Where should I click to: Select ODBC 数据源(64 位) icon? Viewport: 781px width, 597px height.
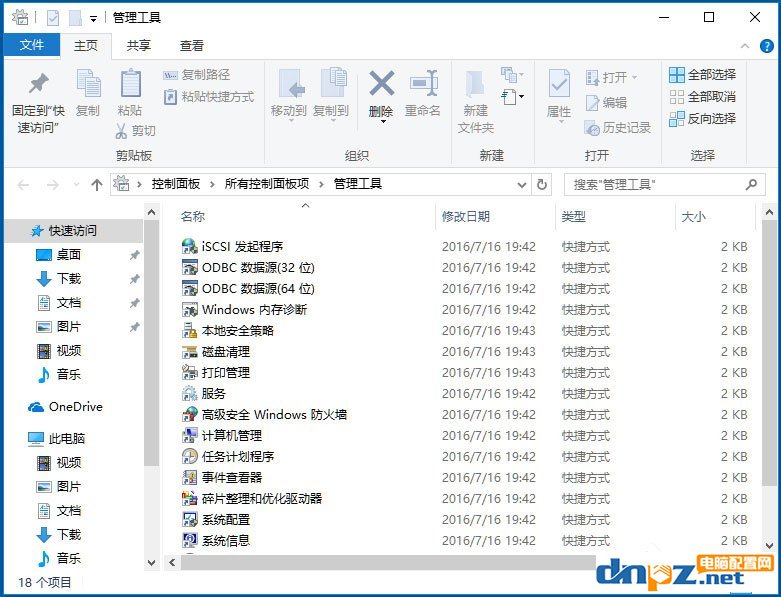(x=189, y=288)
